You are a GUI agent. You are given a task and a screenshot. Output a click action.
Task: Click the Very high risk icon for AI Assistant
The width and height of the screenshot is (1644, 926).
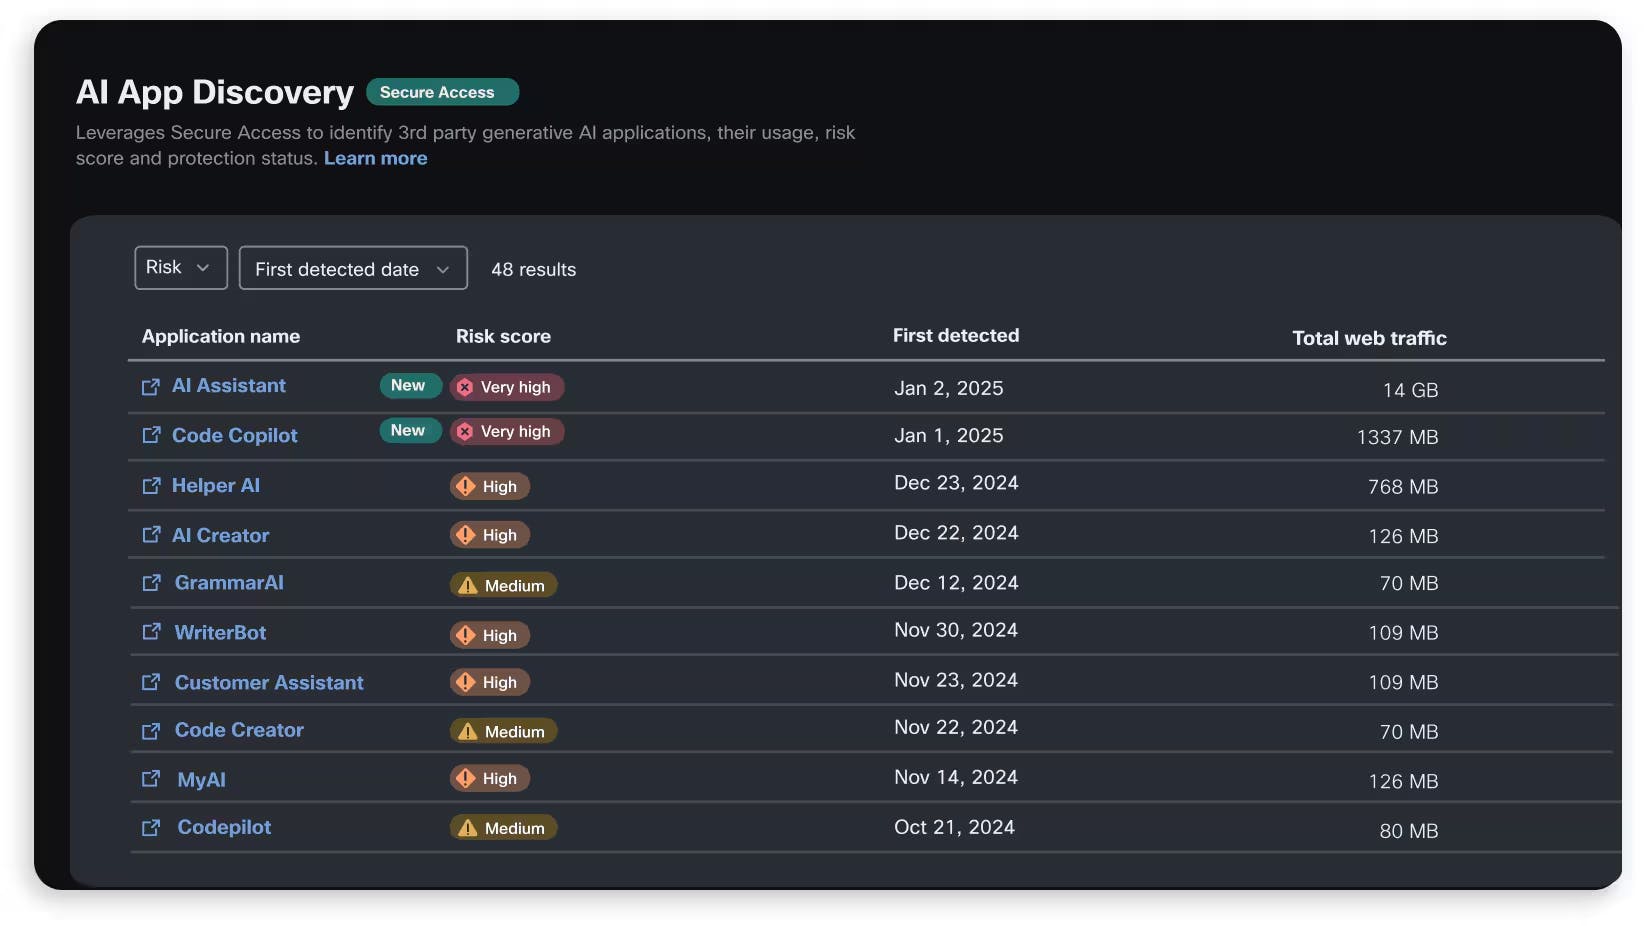click(x=464, y=387)
